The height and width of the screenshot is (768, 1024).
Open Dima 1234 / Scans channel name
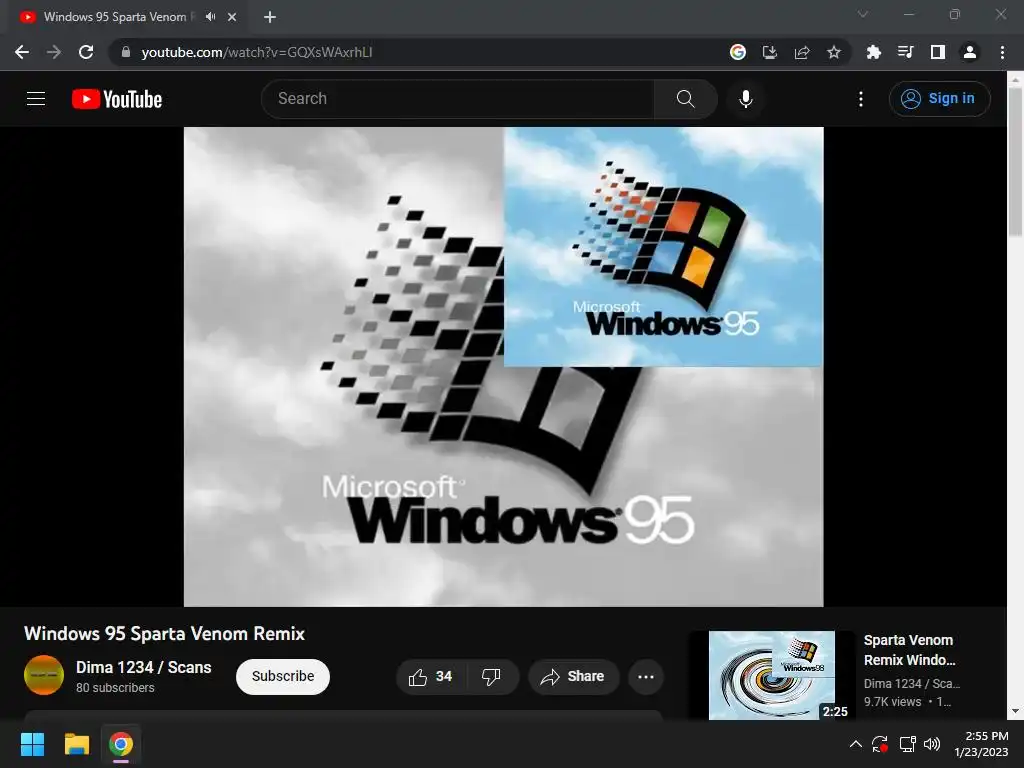coord(144,667)
